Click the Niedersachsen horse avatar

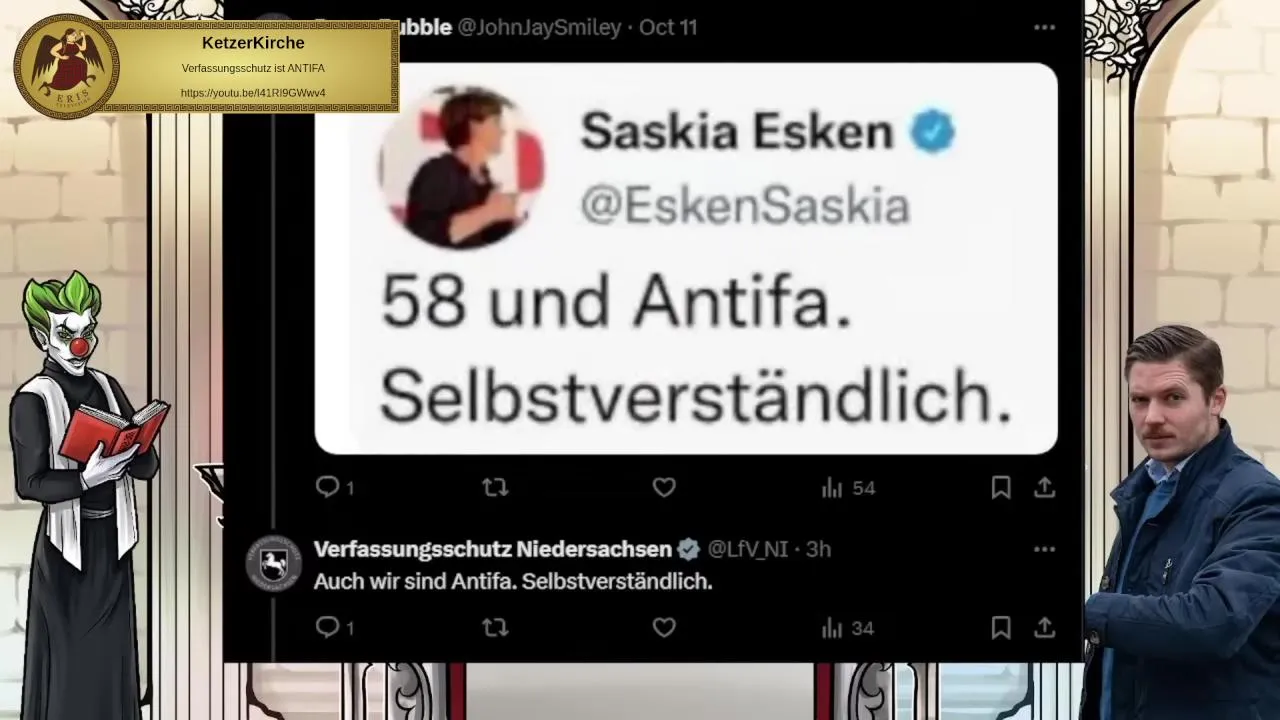[273, 564]
